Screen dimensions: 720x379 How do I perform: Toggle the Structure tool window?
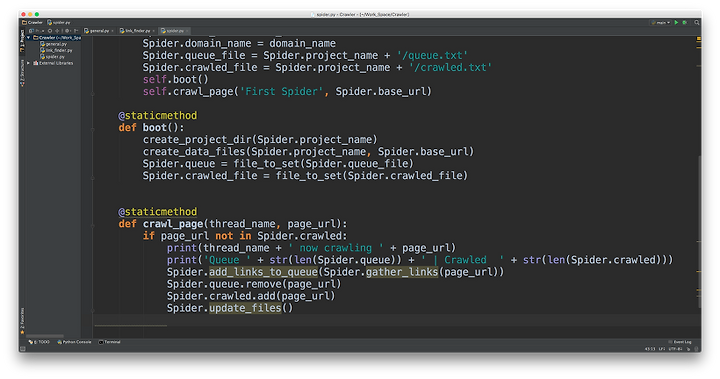pyautogui.click(x=22, y=74)
